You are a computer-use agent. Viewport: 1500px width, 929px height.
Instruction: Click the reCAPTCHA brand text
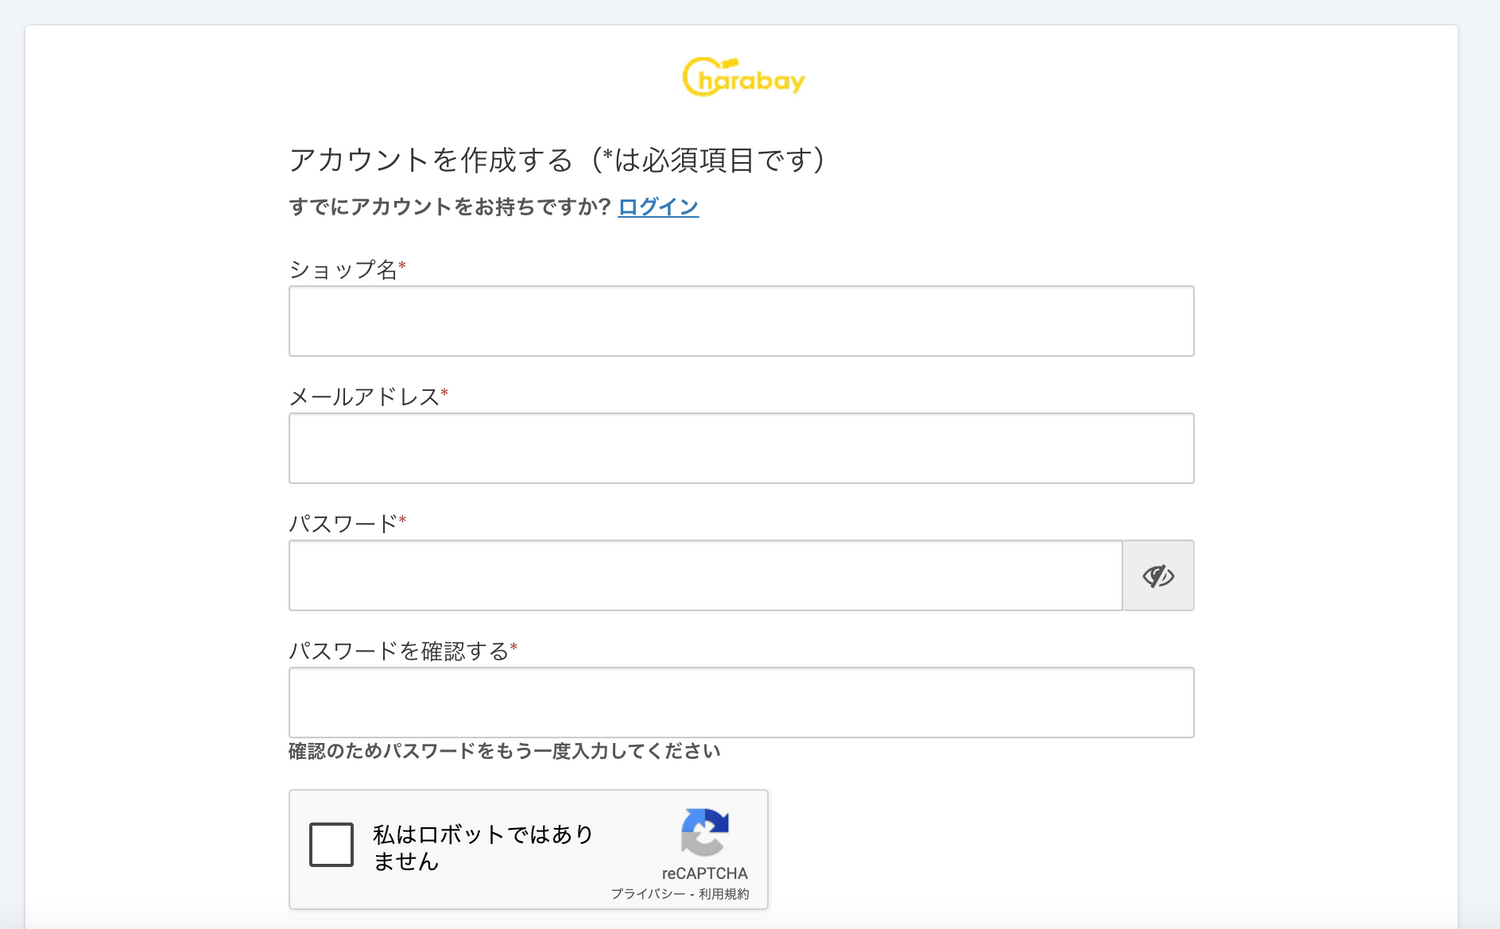pos(704,873)
